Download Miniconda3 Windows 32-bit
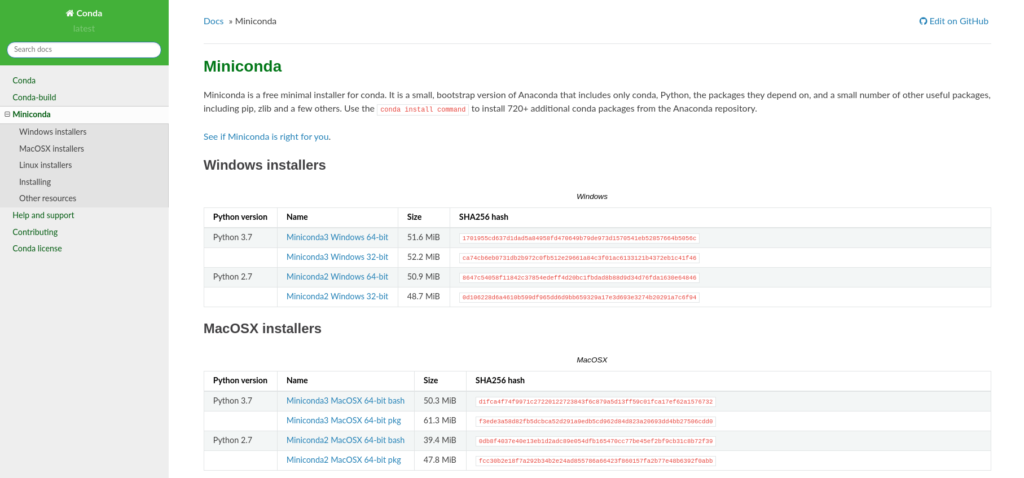 [337, 257]
